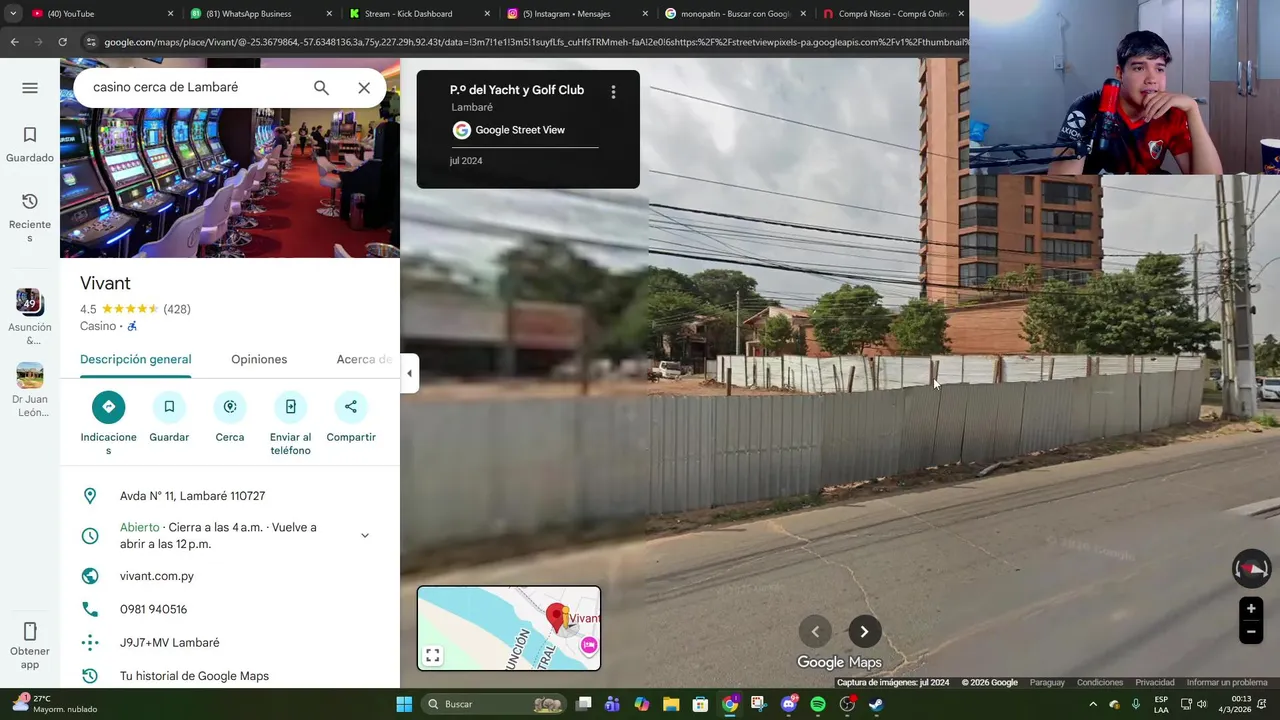Viewport: 1280px width, 720px height.
Task: Click the phone number 0981 940516
Action: pyautogui.click(x=153, y=609)
